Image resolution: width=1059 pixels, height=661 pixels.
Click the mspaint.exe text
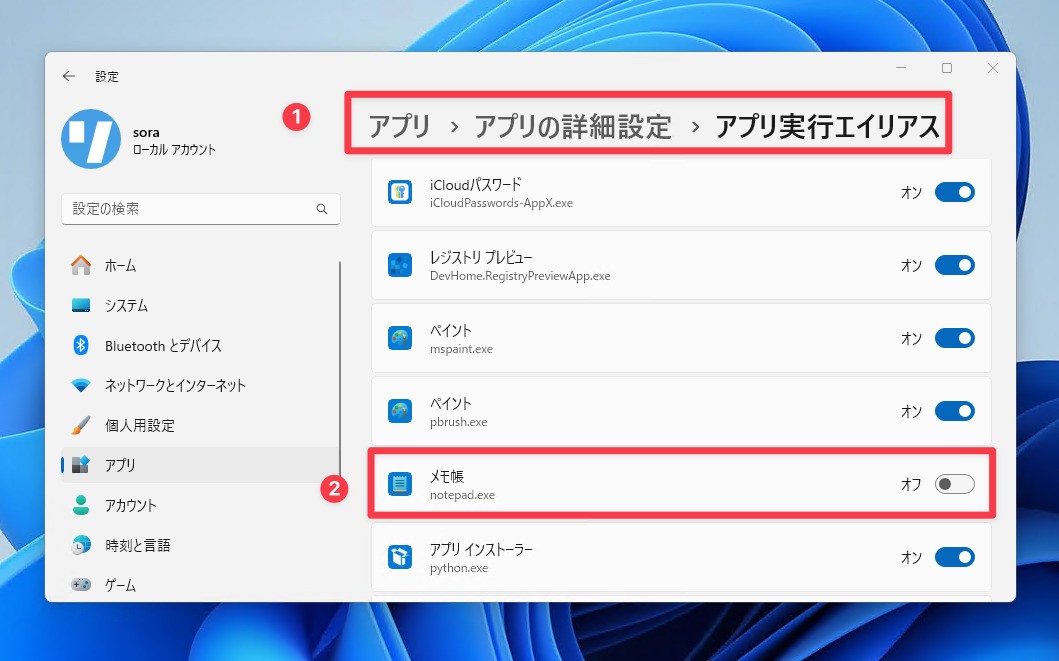tap(461, 349)
